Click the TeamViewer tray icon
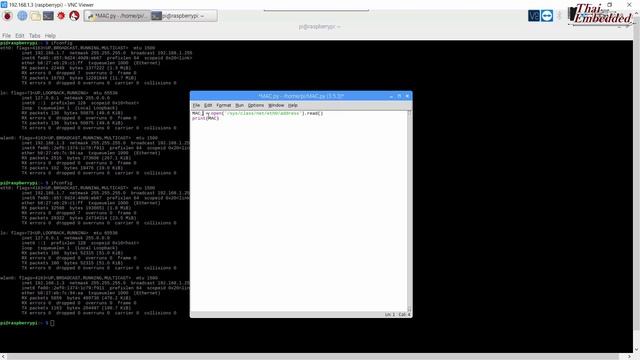Screen dimensions: 640x360 [547, 16]
